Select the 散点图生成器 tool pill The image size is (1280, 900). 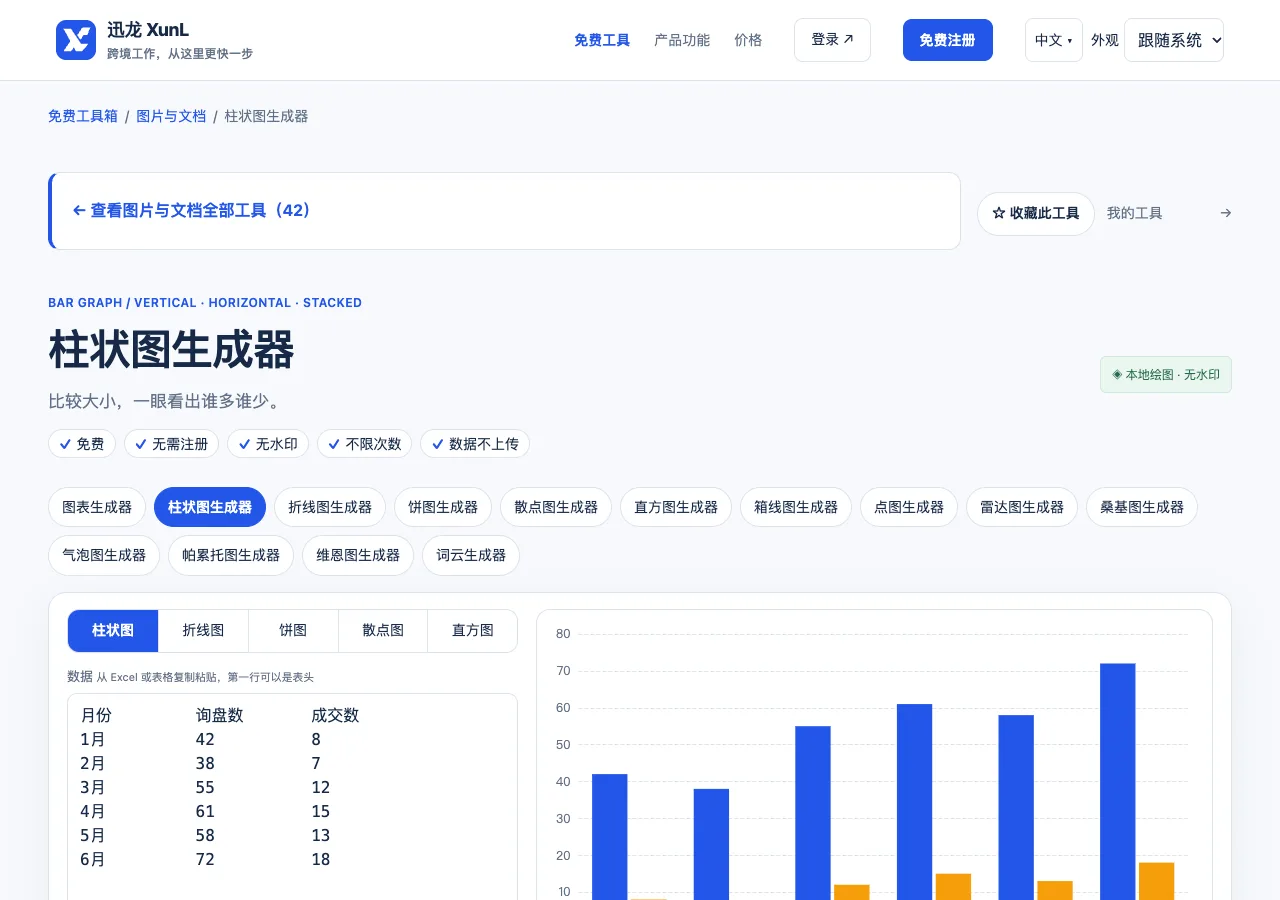tap(556, 507)
